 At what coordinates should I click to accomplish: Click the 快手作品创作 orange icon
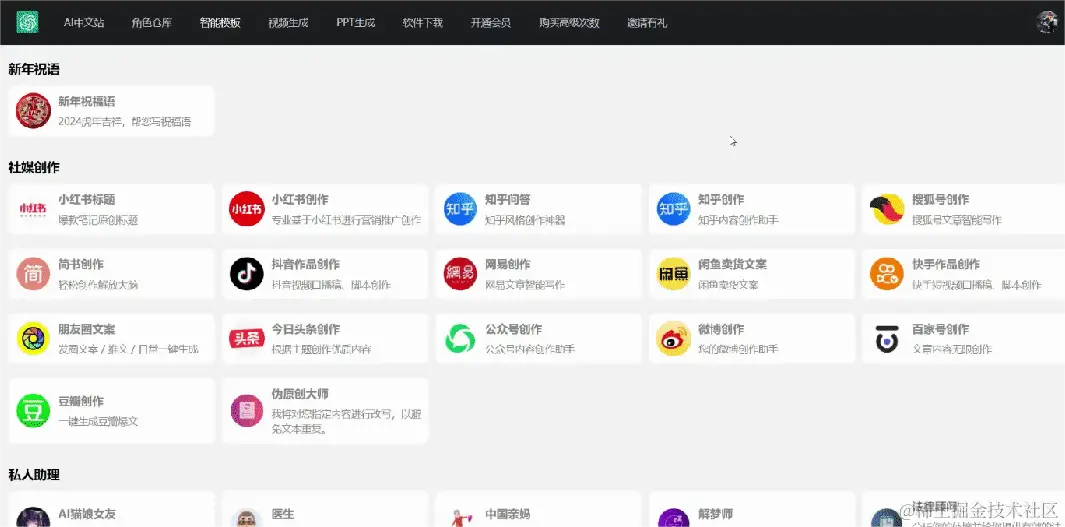coord(887,274)
